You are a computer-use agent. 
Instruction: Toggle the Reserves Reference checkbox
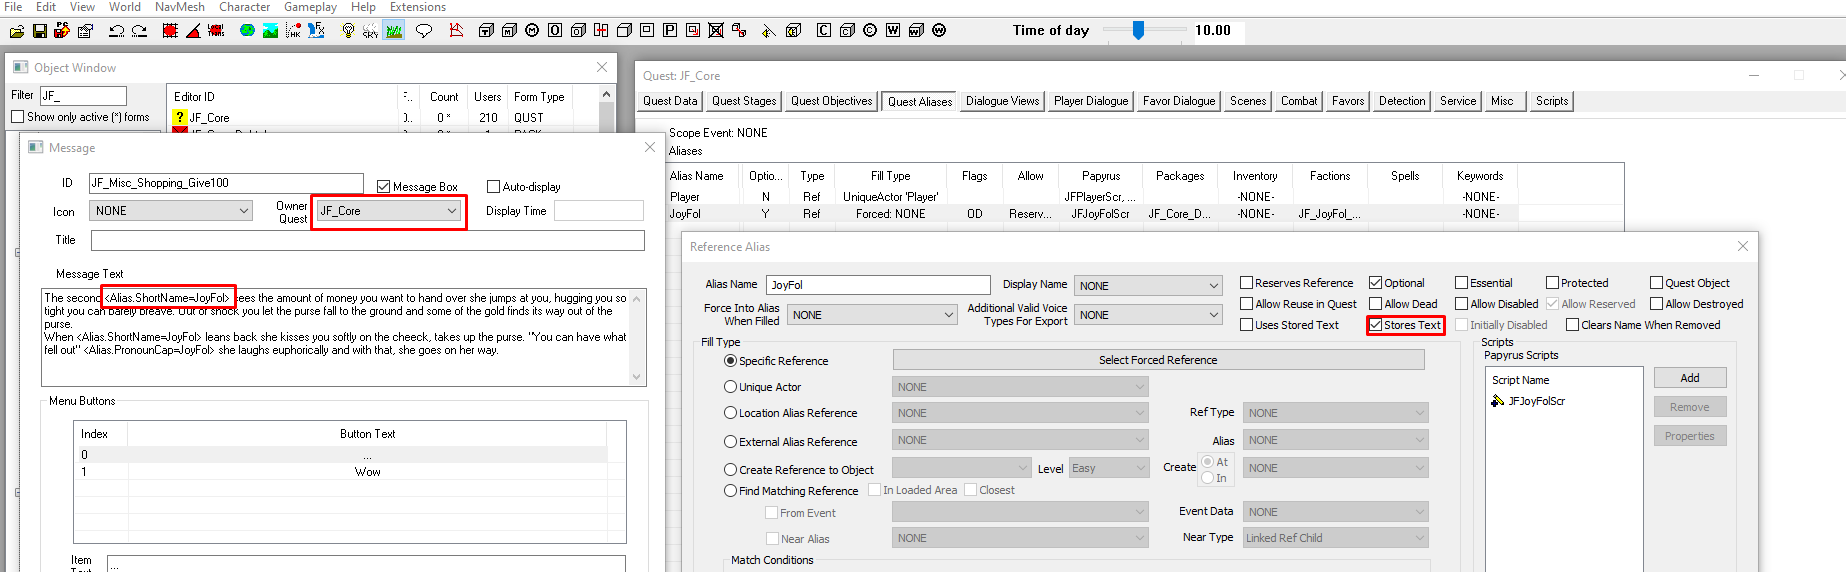pos(1247,283)
